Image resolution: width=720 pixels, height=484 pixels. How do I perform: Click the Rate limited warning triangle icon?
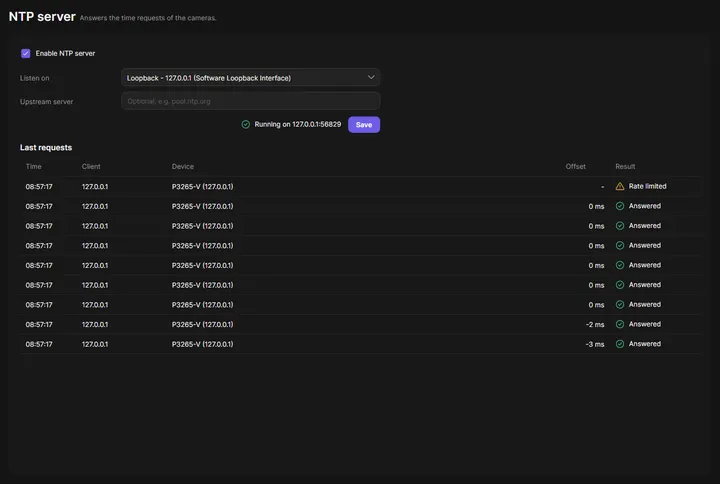(x=619, y=186)
